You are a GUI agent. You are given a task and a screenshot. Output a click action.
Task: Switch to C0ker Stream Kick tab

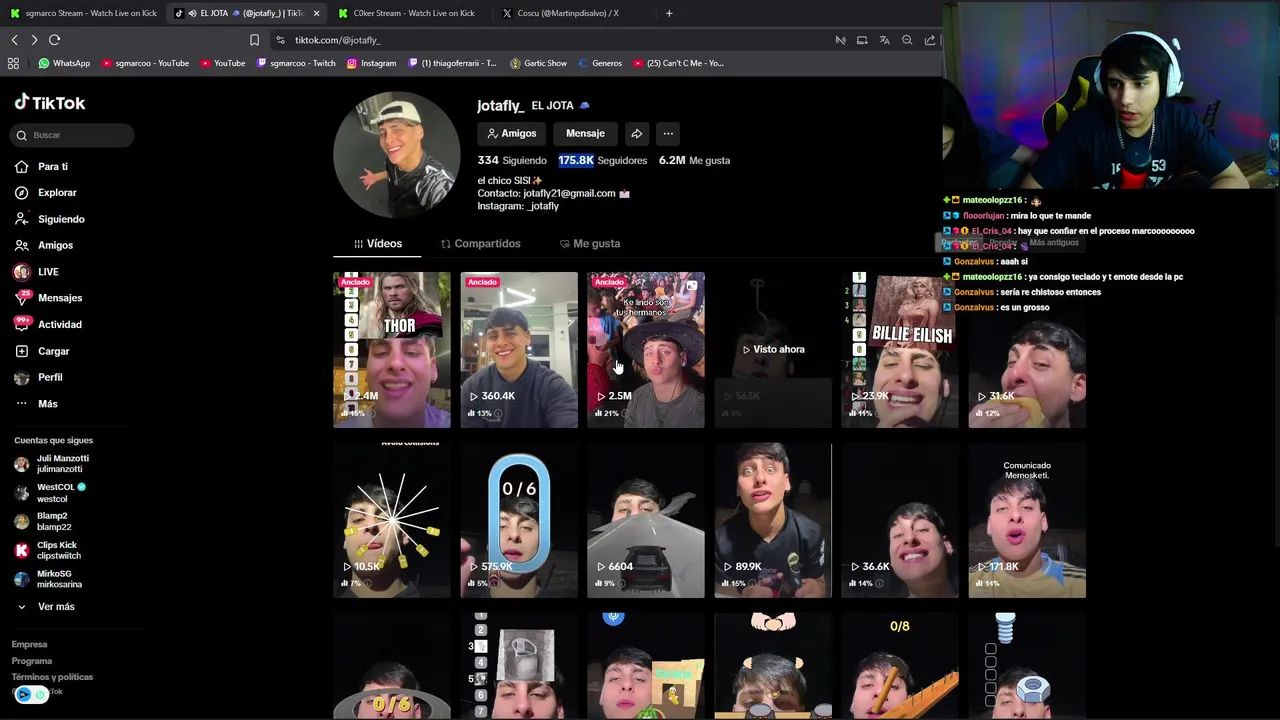[407, 13]
